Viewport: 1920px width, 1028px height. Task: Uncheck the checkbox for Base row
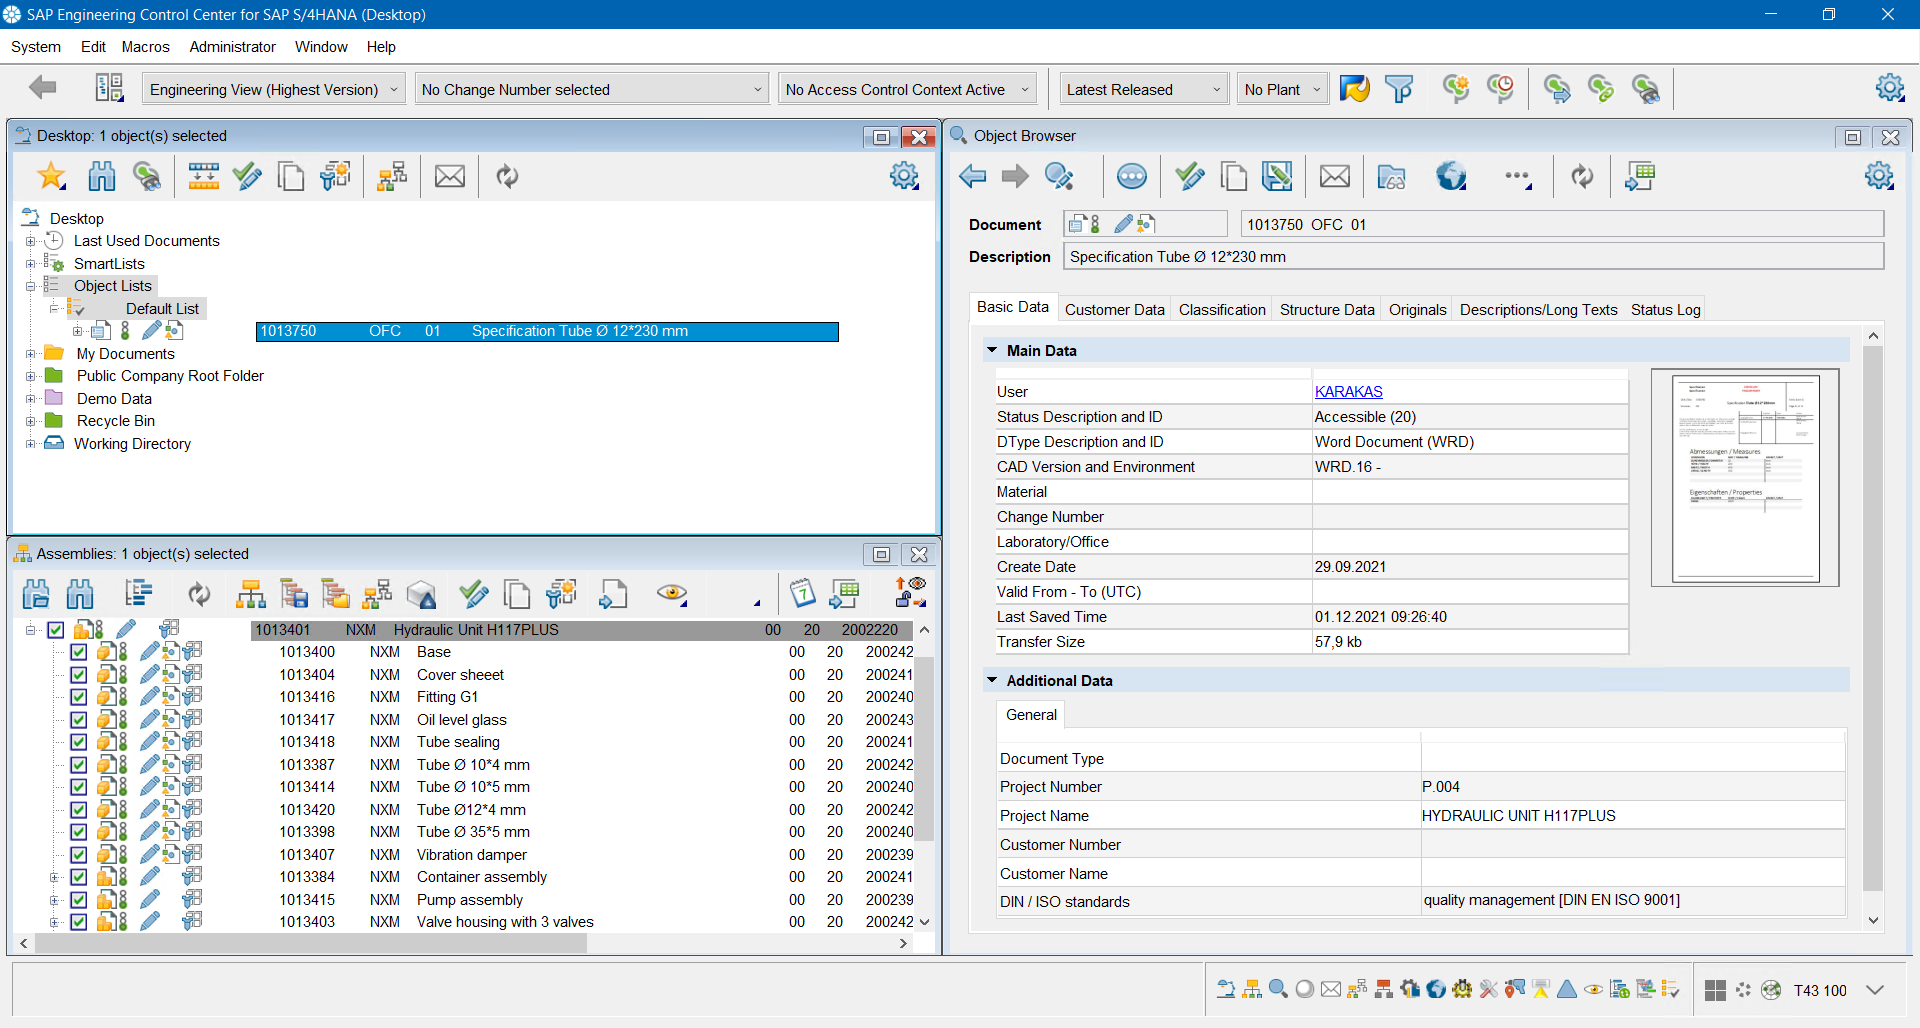tap(79, 652)
